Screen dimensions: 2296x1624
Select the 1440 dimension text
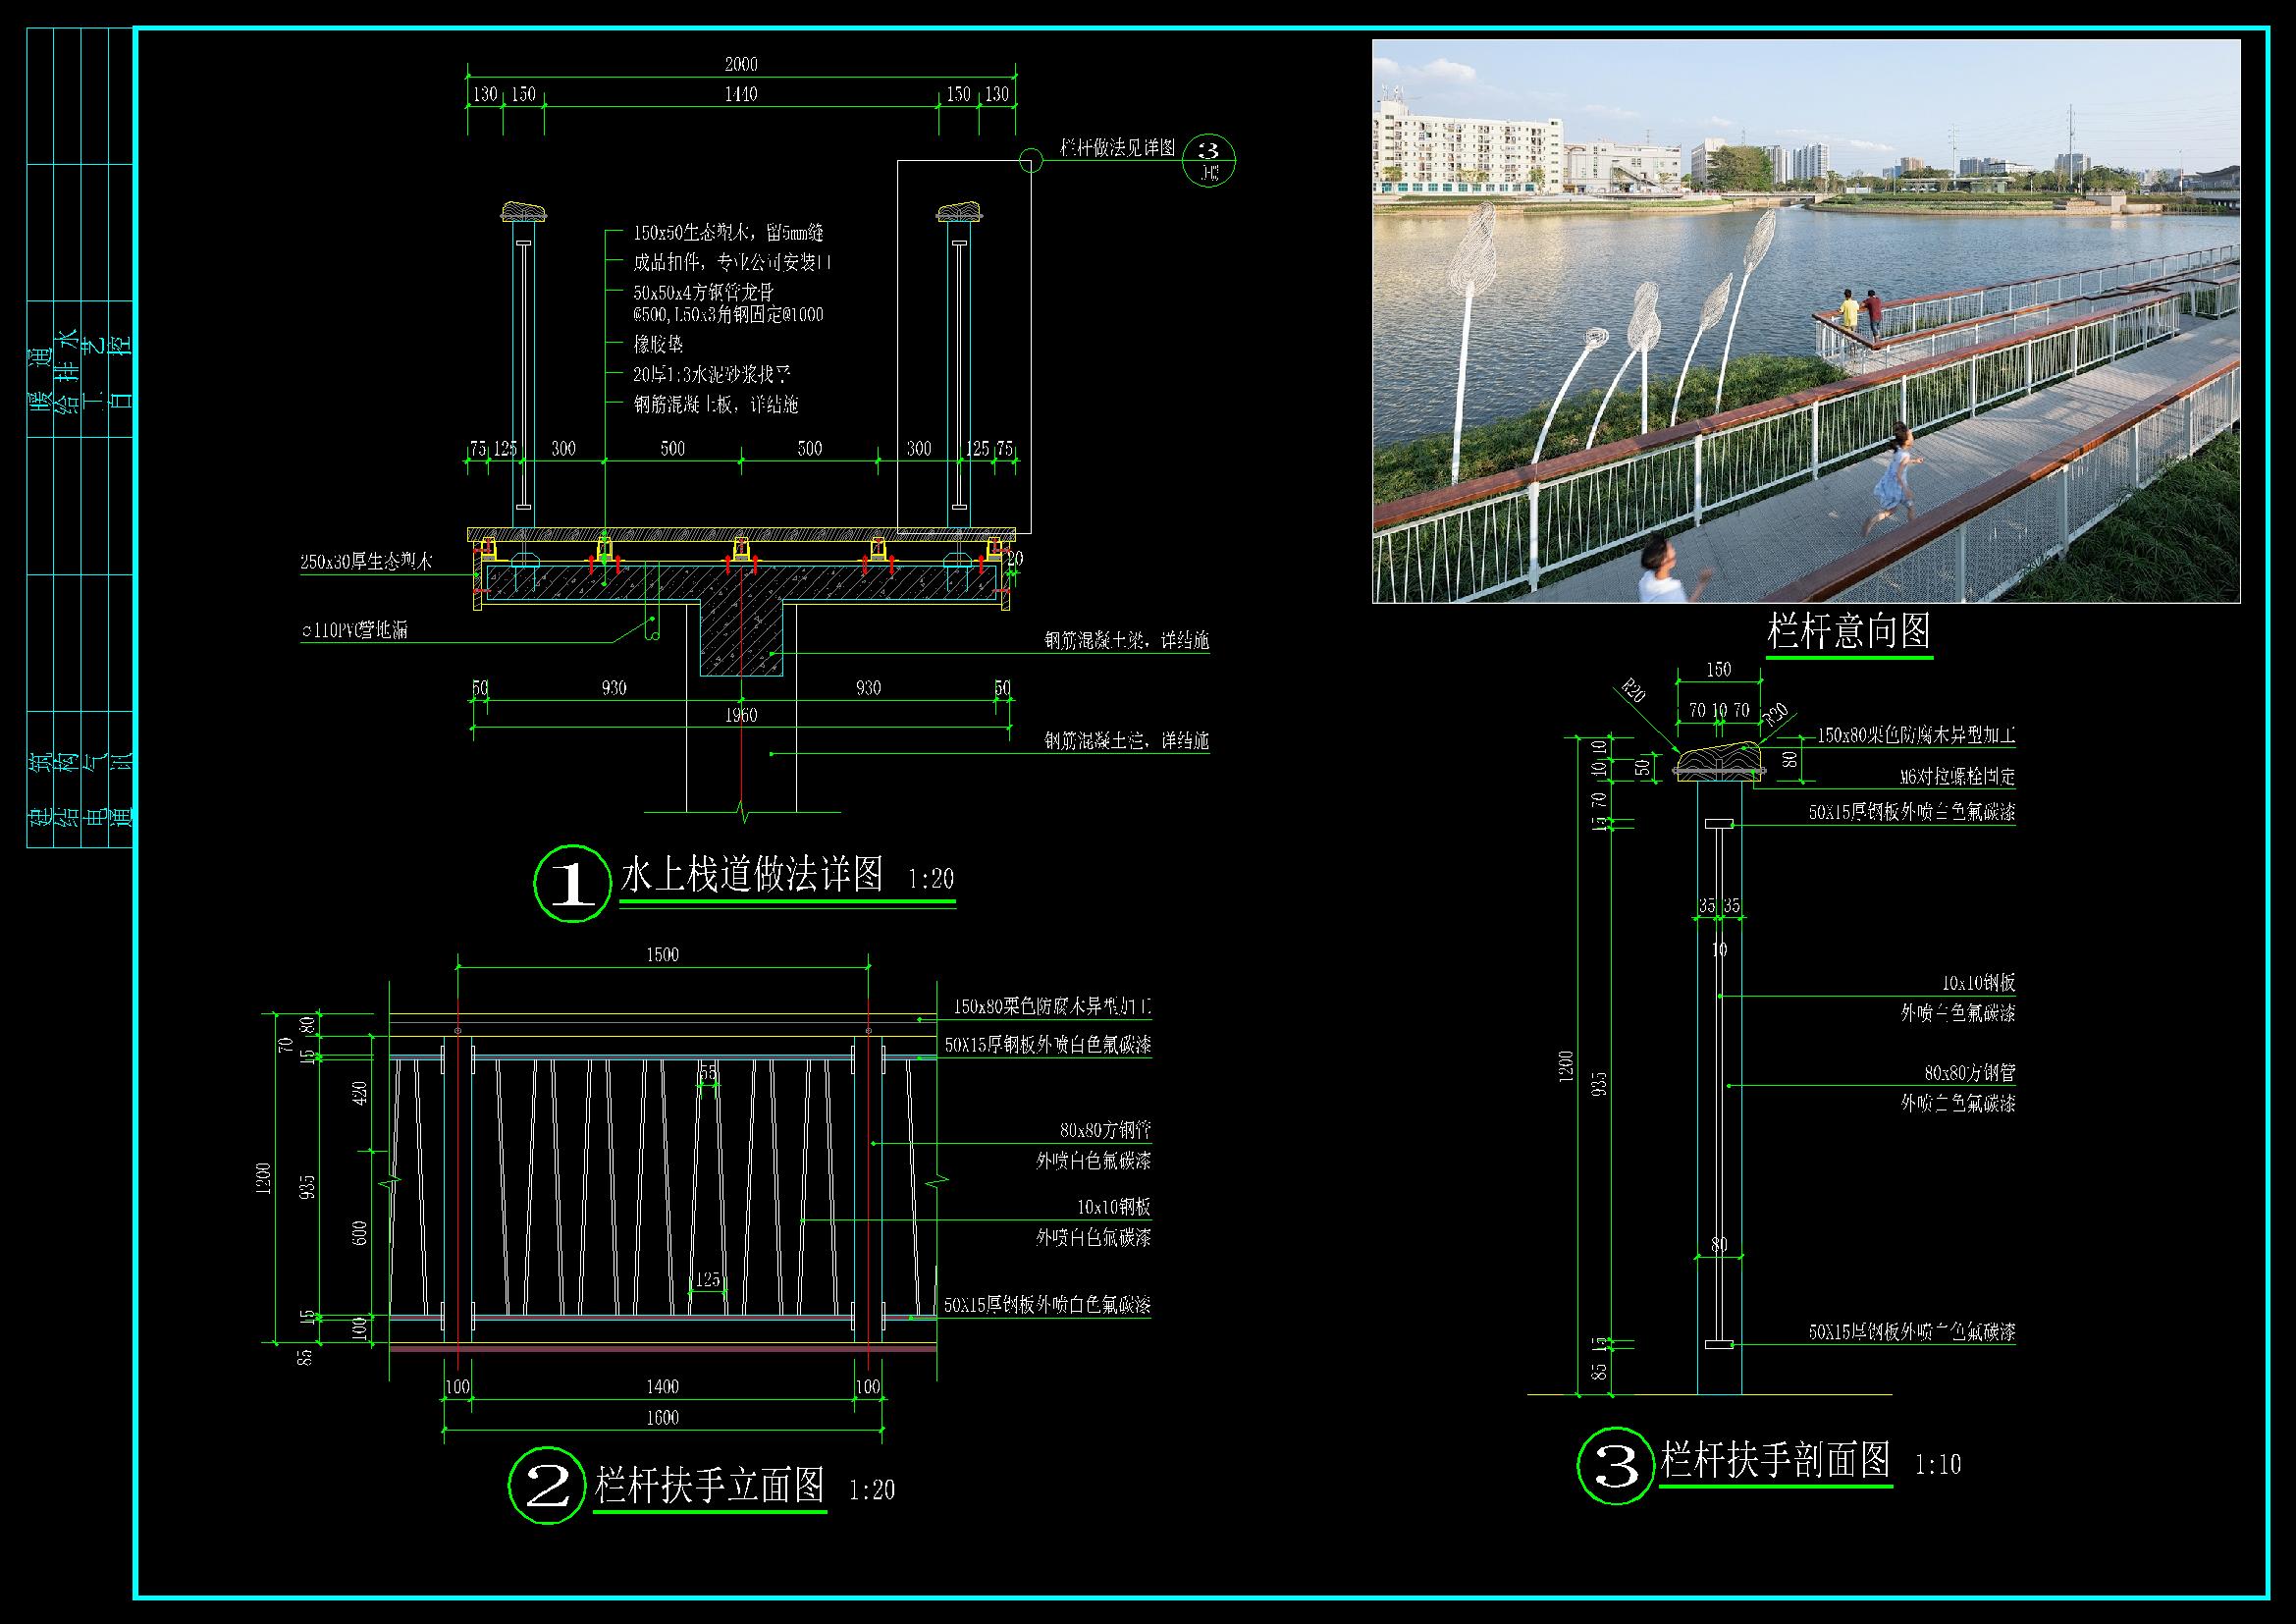coord(741,95)
